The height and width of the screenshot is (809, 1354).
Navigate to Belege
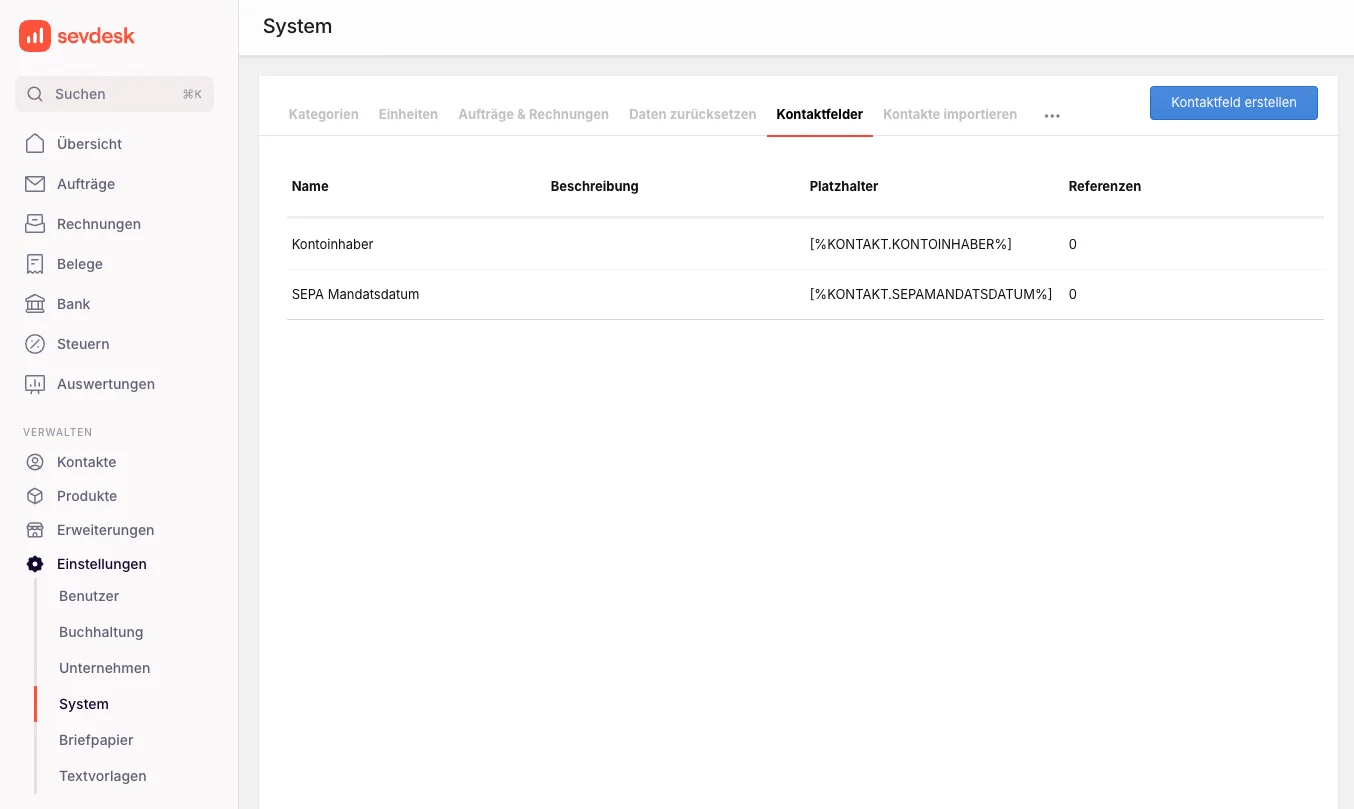[x=80, y=264]
